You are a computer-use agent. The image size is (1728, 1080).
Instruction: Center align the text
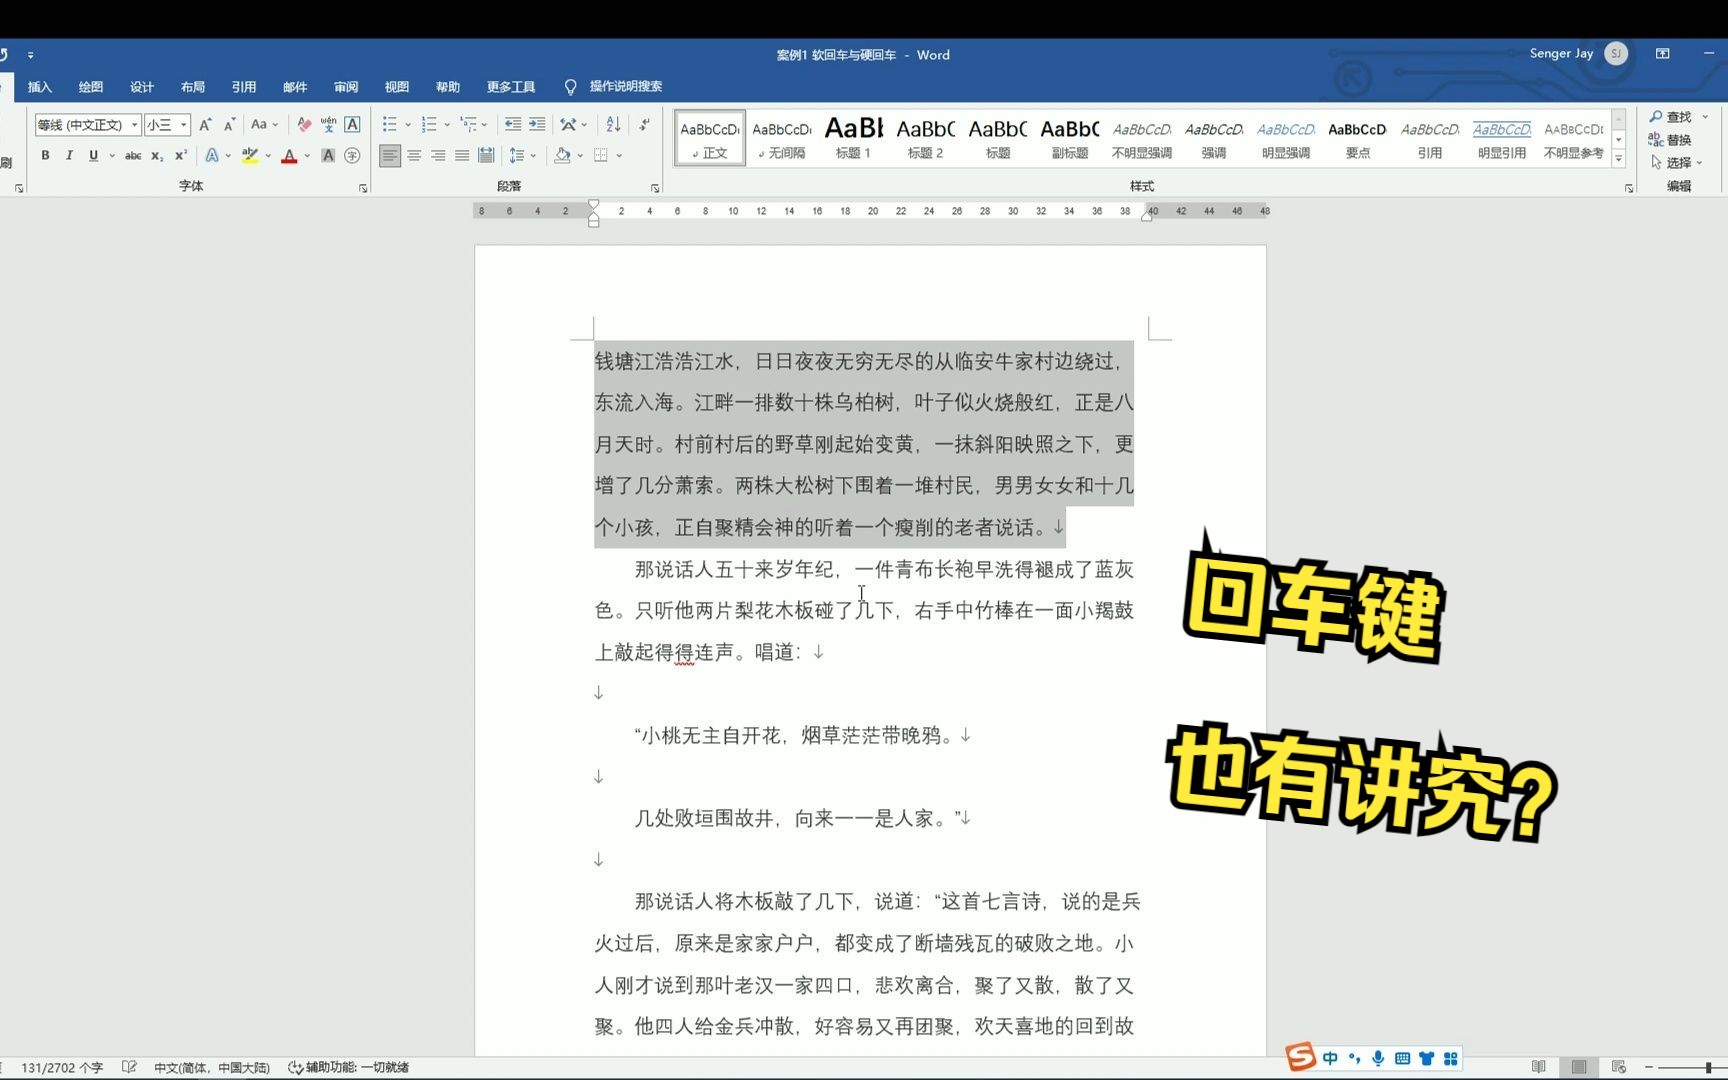414,155
